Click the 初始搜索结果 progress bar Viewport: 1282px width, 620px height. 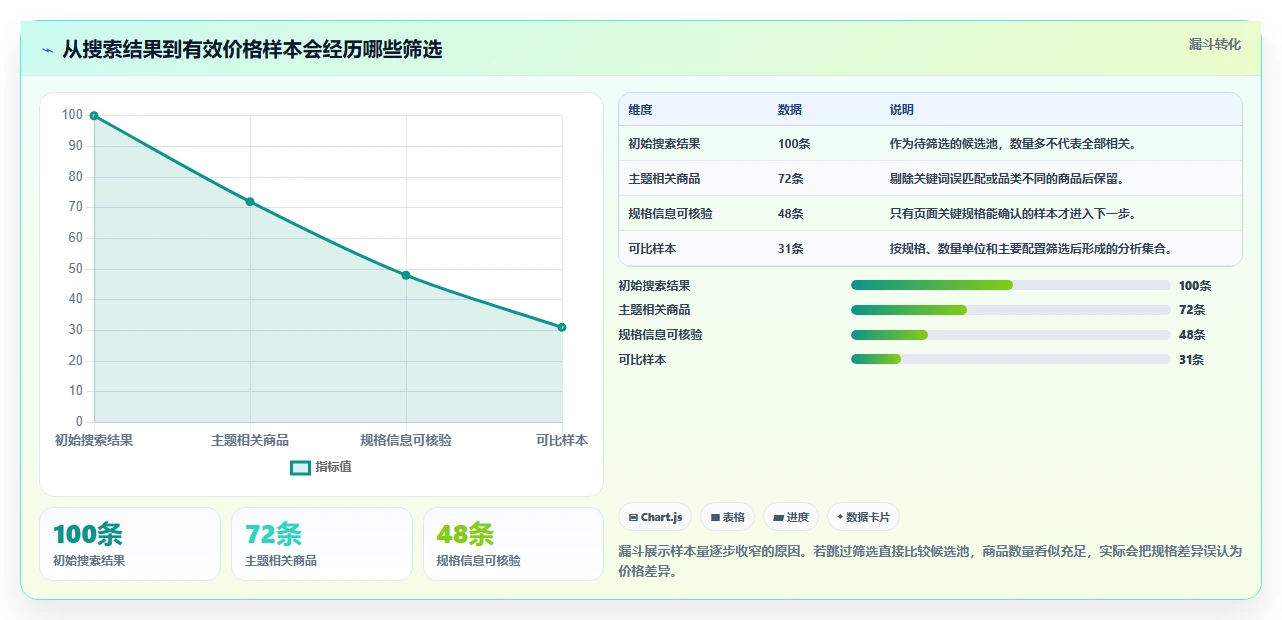1010,285
